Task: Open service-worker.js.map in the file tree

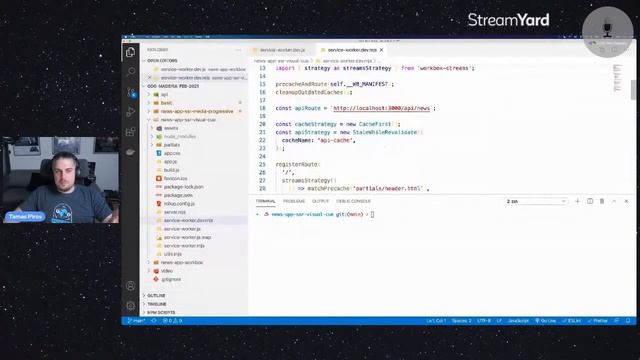Action: [187, 237]
